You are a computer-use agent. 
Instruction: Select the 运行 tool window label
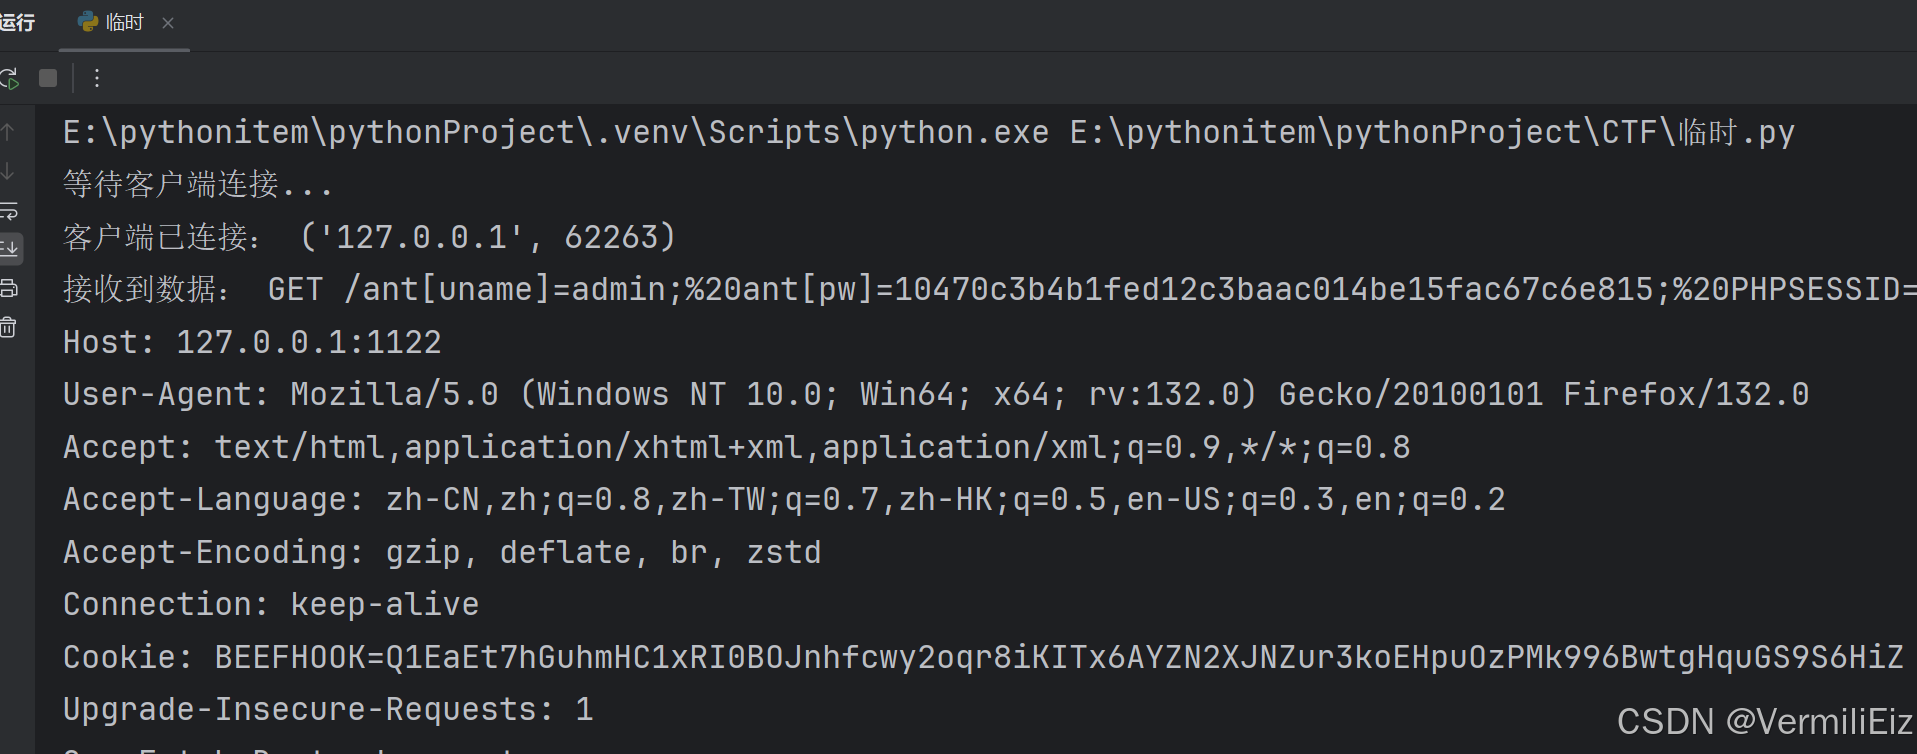(17, 22)
